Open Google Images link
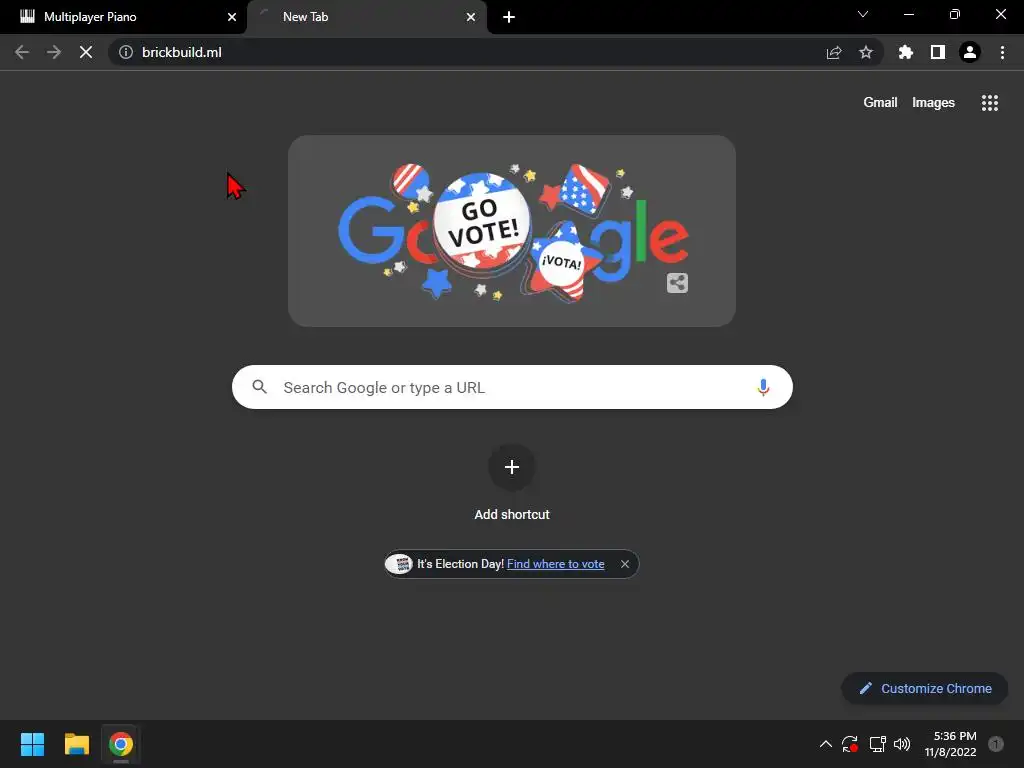The width and height of the screenshot is (1024, 768). [933, 103]
